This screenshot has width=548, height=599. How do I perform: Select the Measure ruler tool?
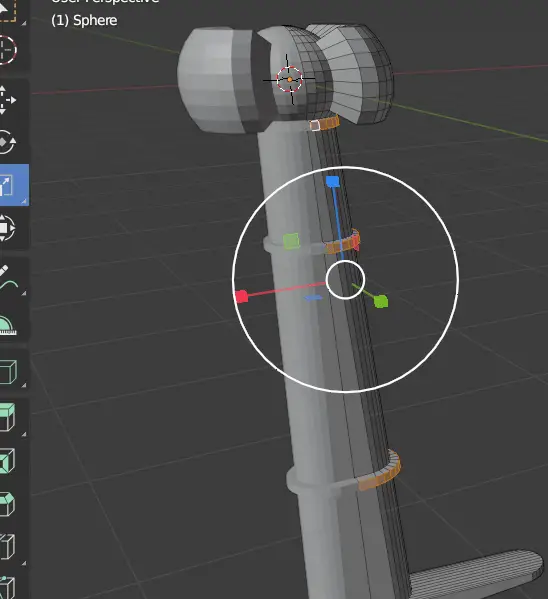pos(8,325)
